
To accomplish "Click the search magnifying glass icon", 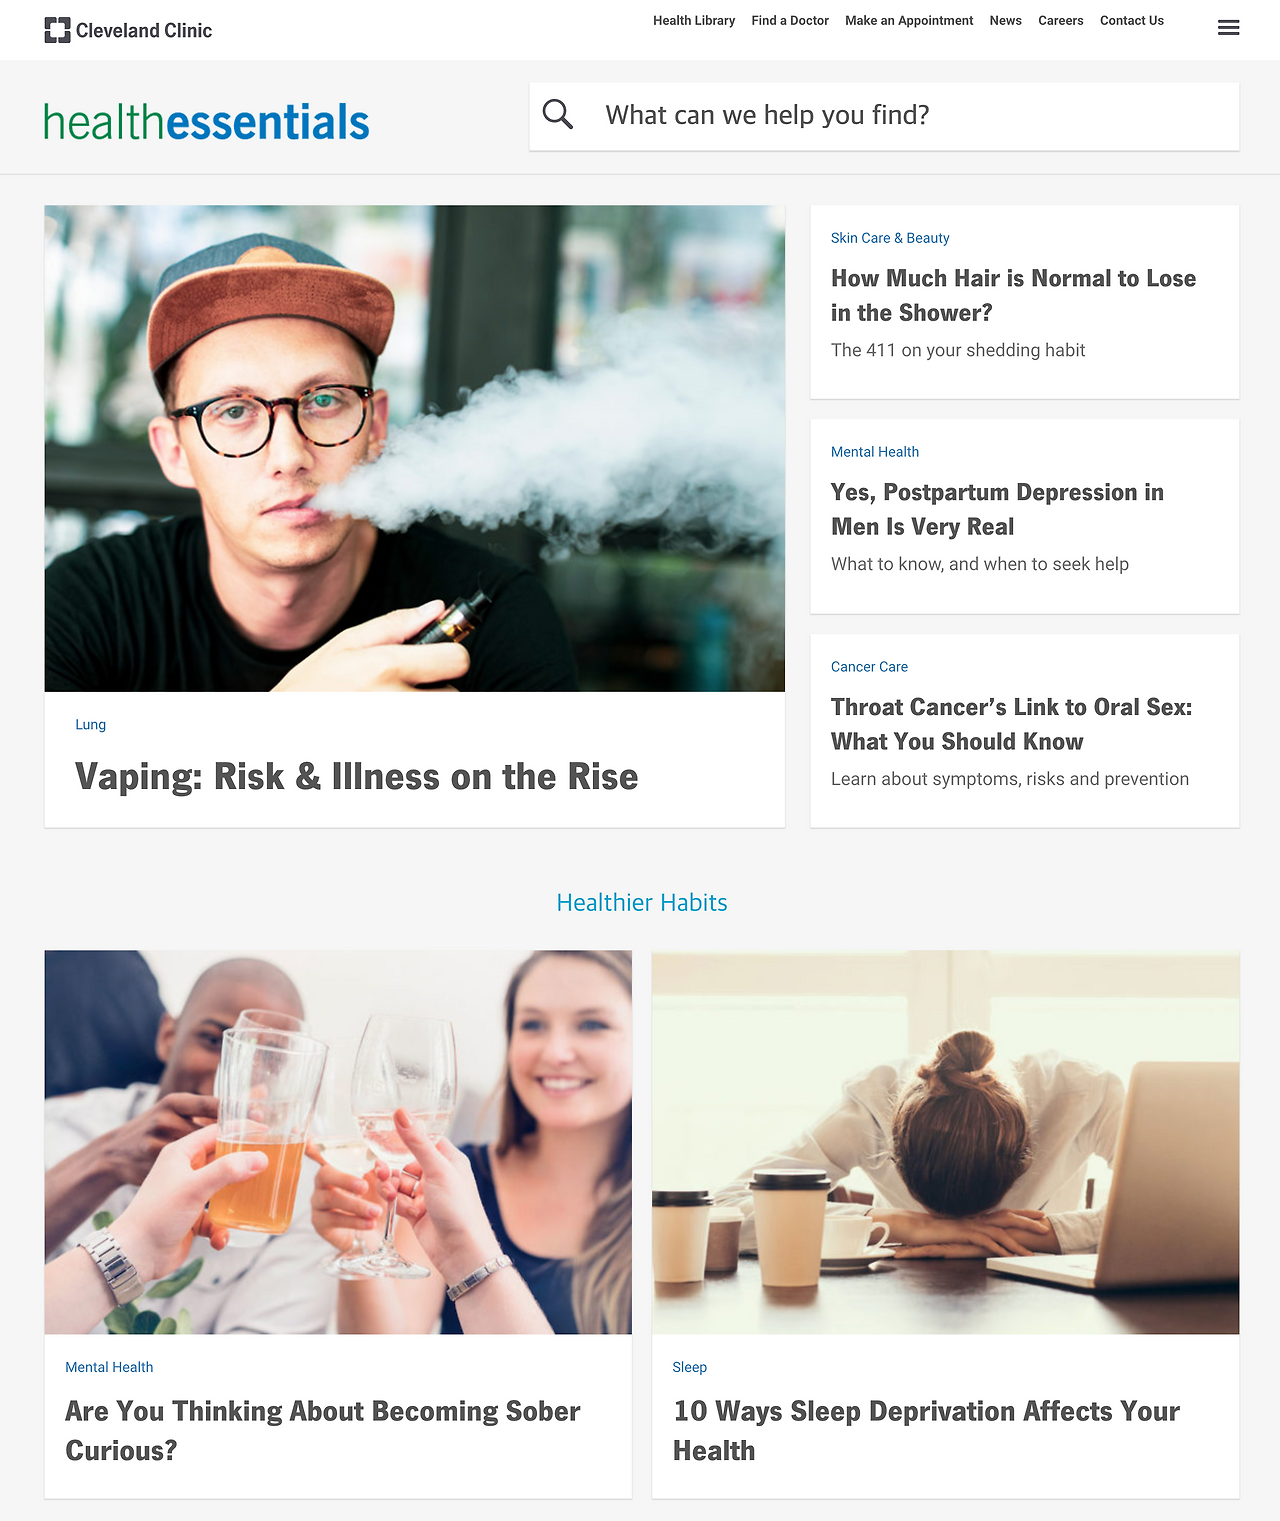I will (x=558, y=115).
